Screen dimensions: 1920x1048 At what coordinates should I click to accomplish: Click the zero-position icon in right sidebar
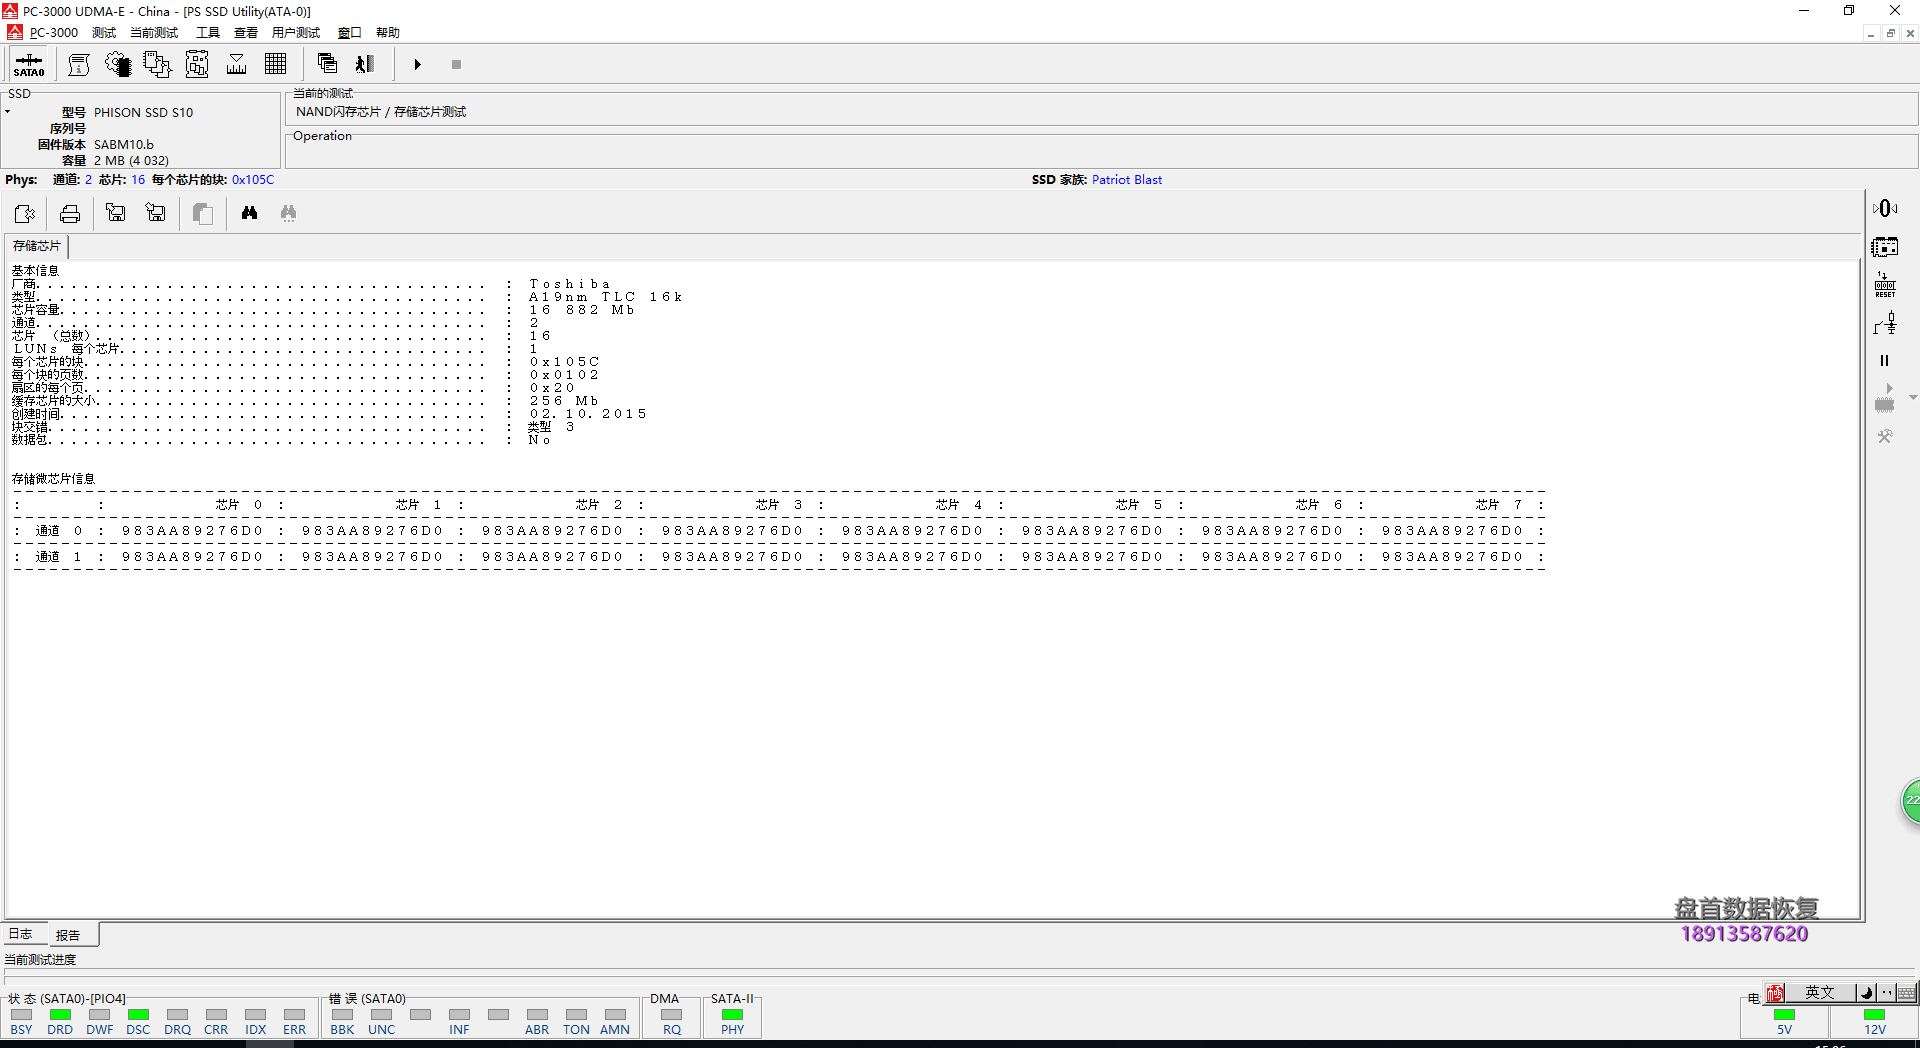(1885, 208)
